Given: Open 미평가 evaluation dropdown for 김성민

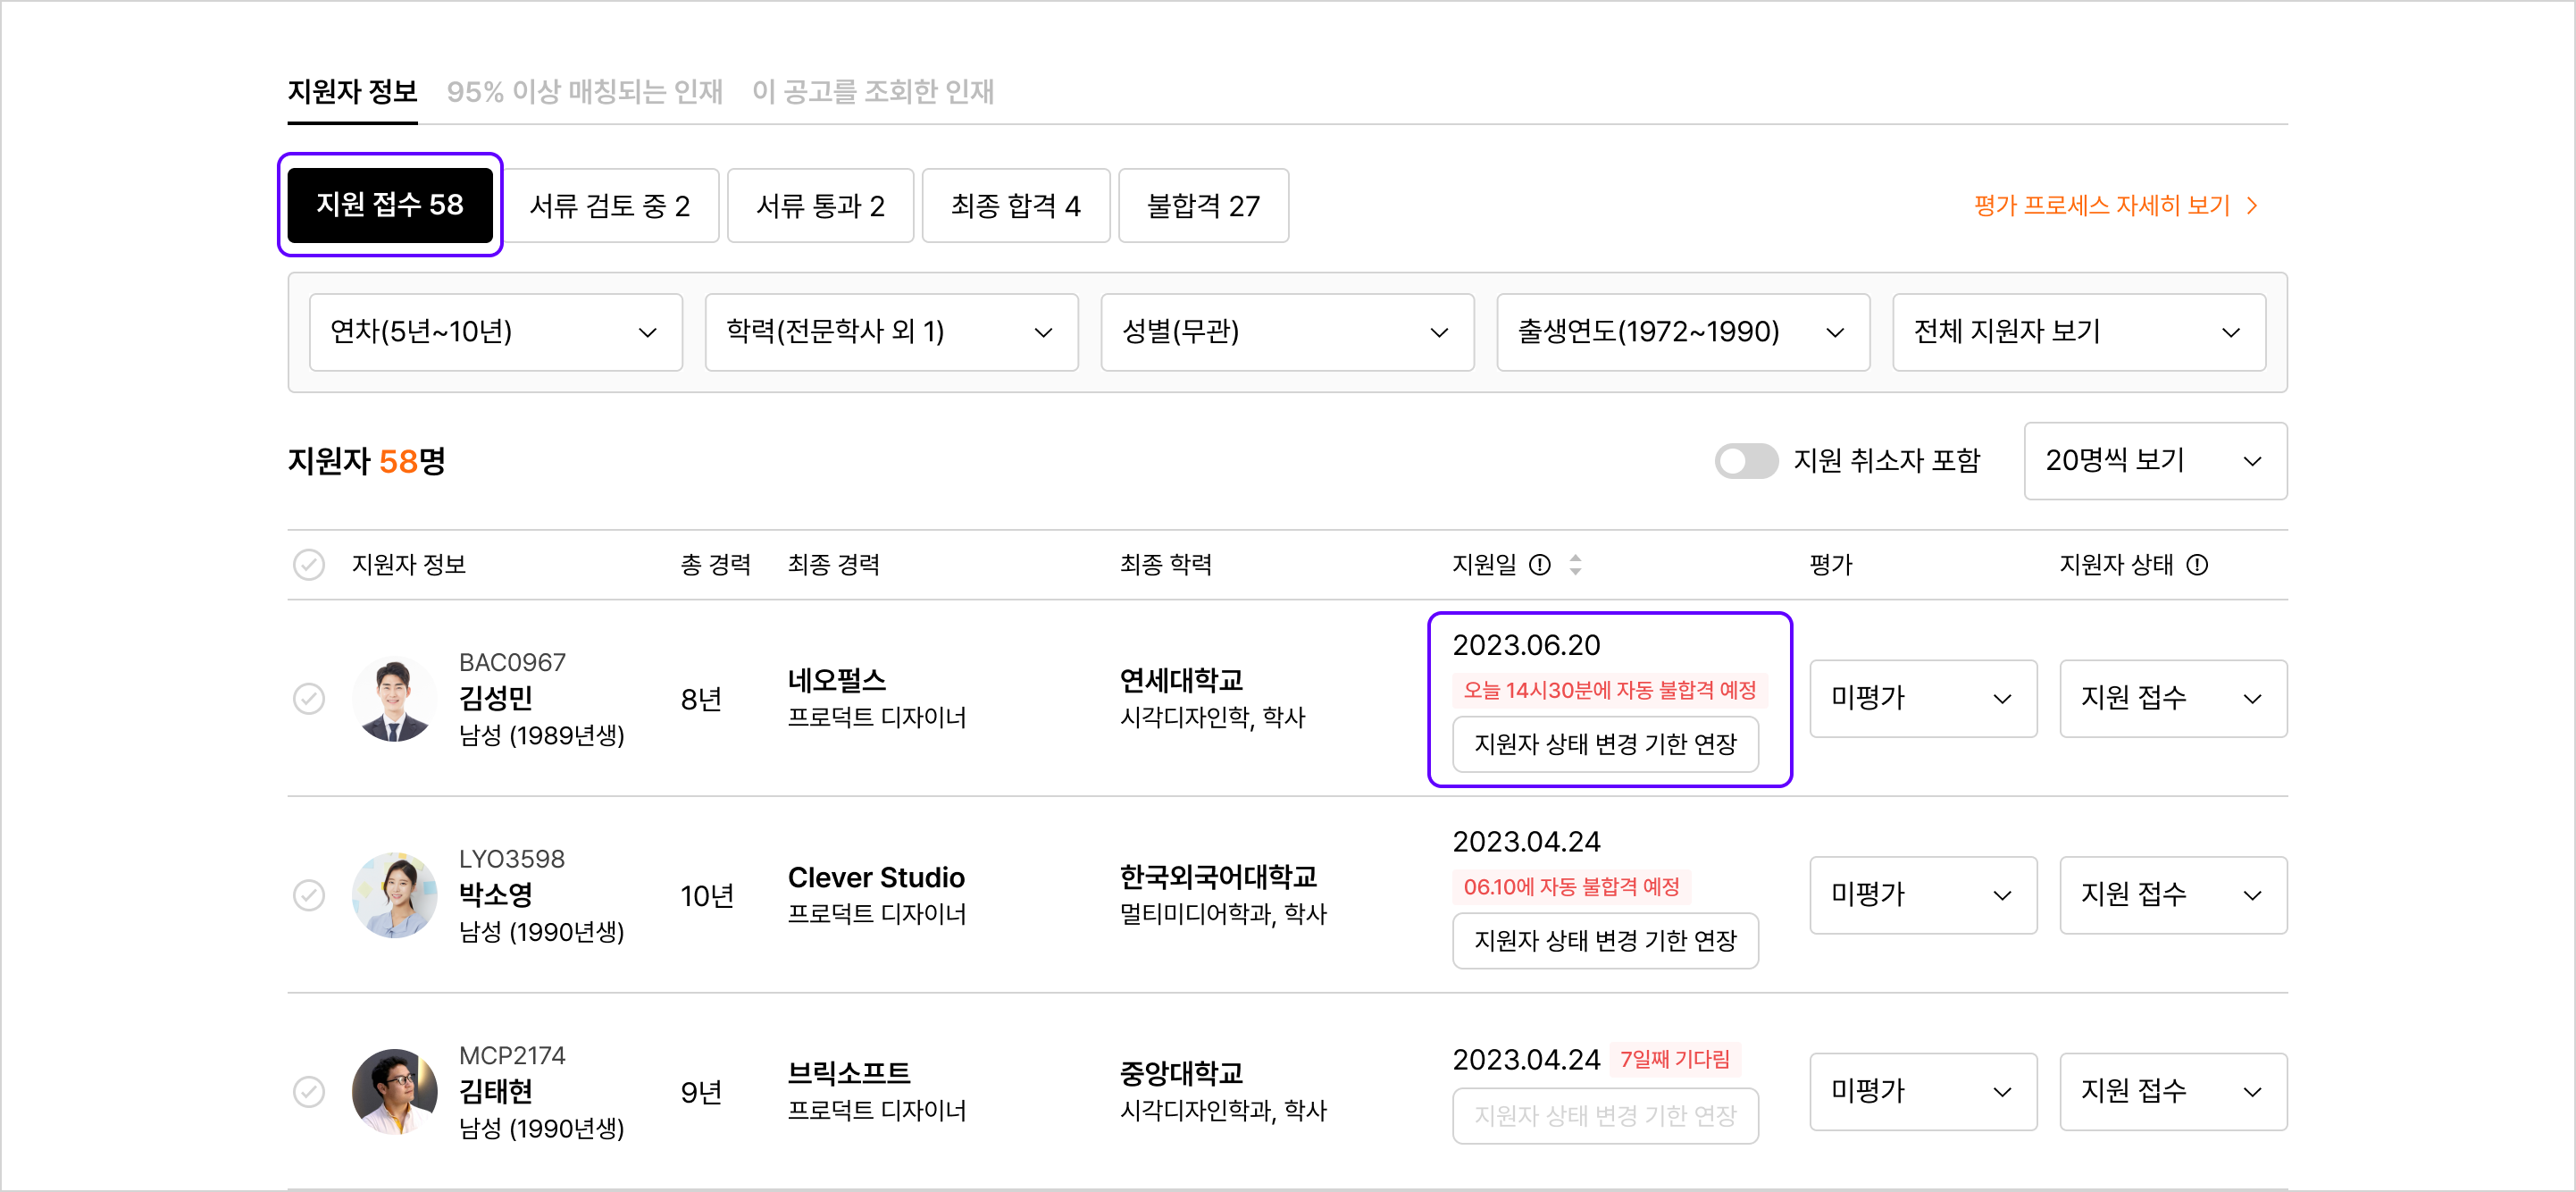Looking at the screenshot, I should pos(1922,698).
